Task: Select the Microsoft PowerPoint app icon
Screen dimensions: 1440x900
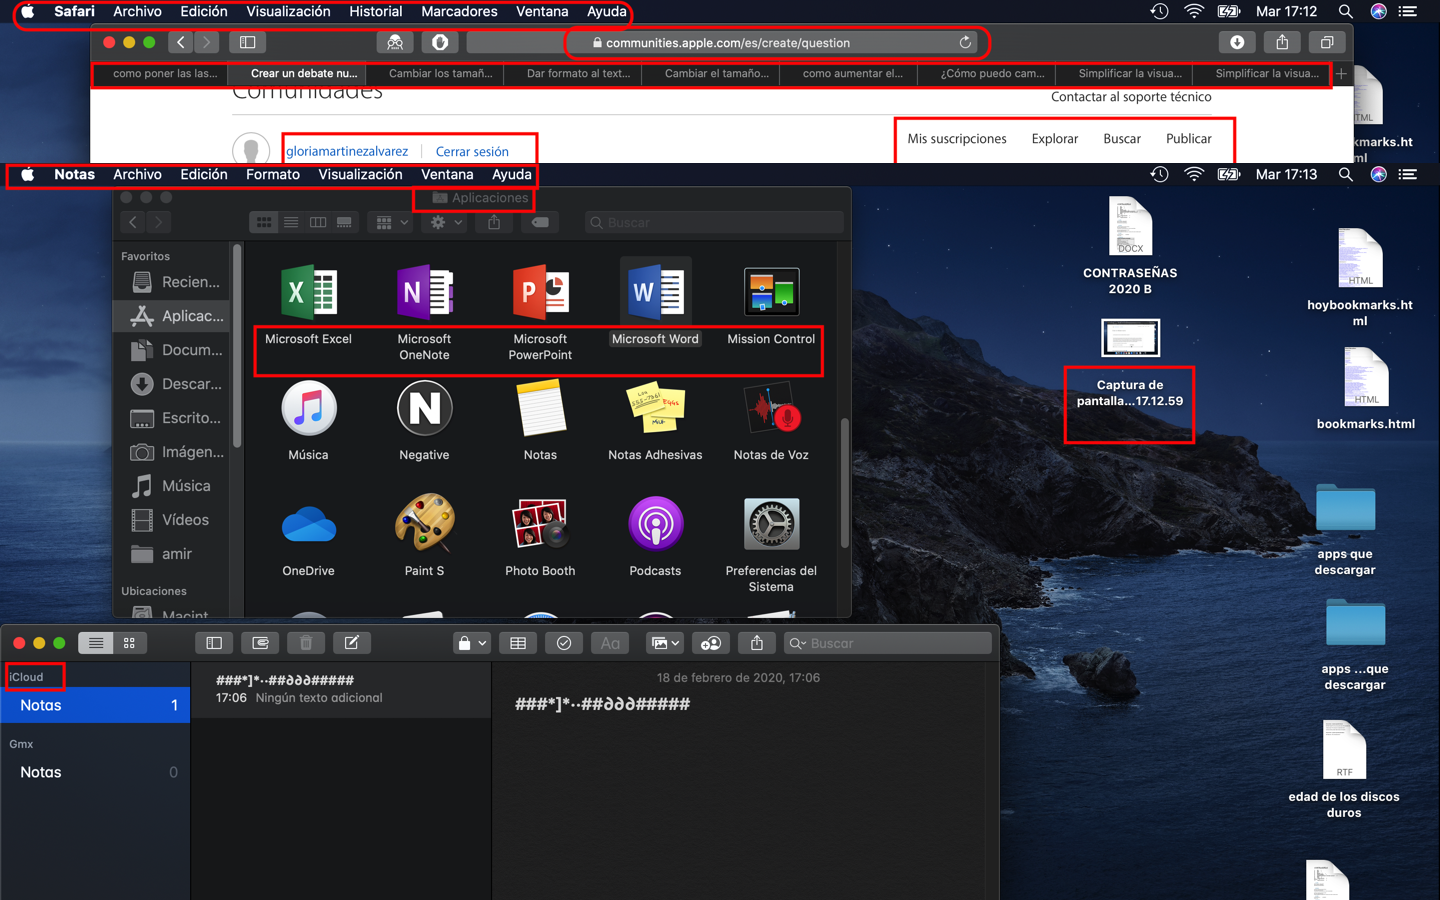Action: (541, 292)
